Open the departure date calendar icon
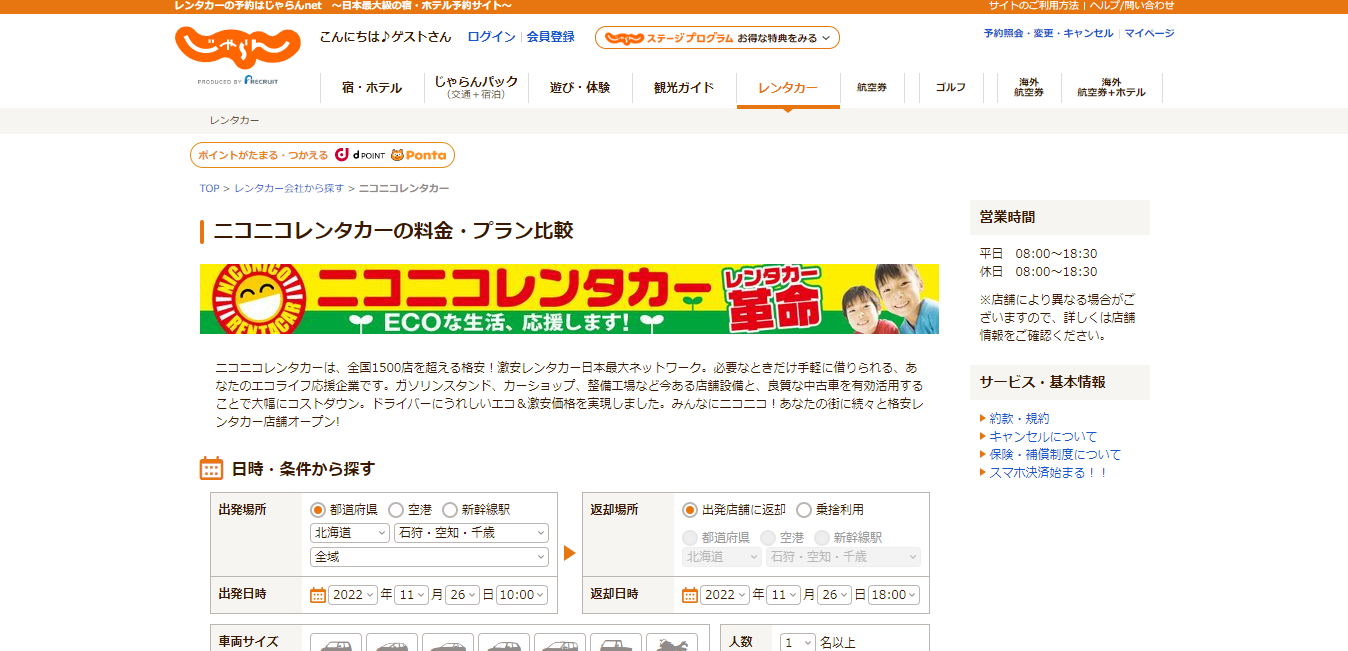1348x651 pixels. click(318, 595)
